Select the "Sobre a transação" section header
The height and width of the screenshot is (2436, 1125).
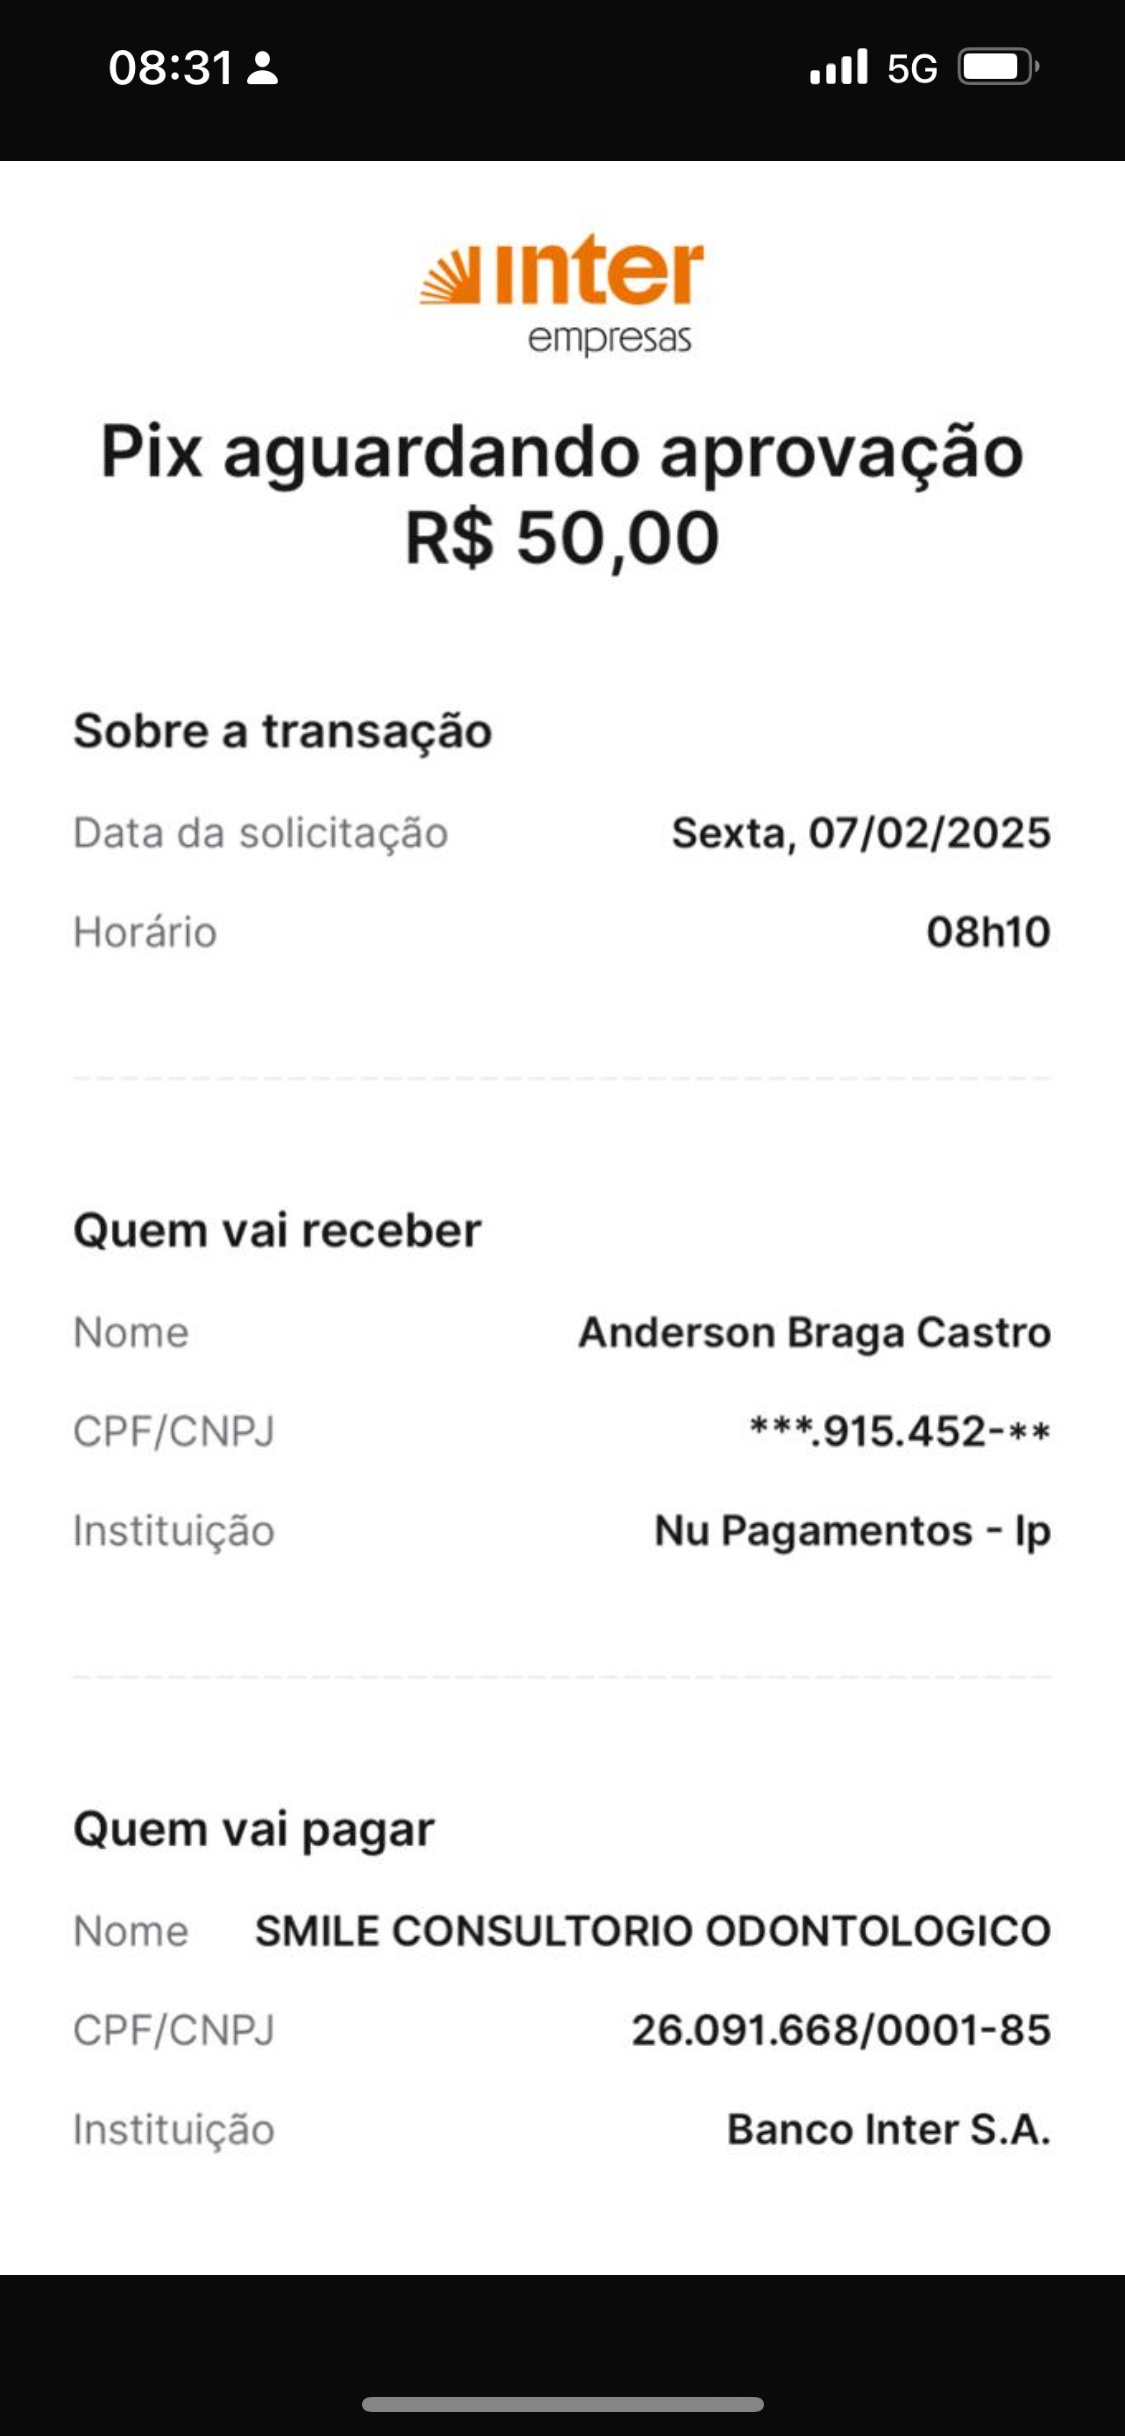[282, 731]
